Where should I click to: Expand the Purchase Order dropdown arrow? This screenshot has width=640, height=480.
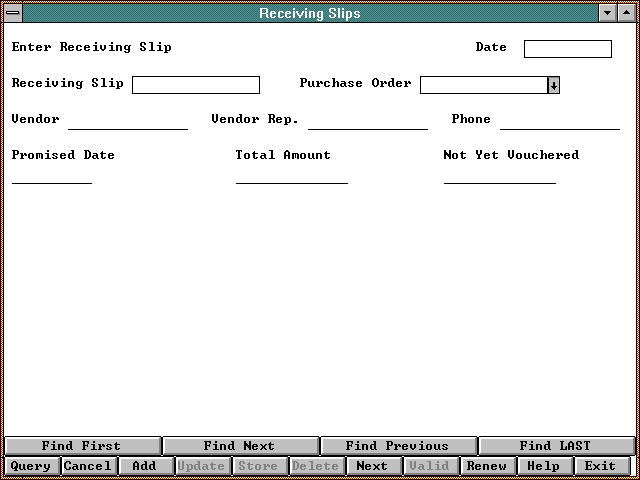click(x=553, y=85)
